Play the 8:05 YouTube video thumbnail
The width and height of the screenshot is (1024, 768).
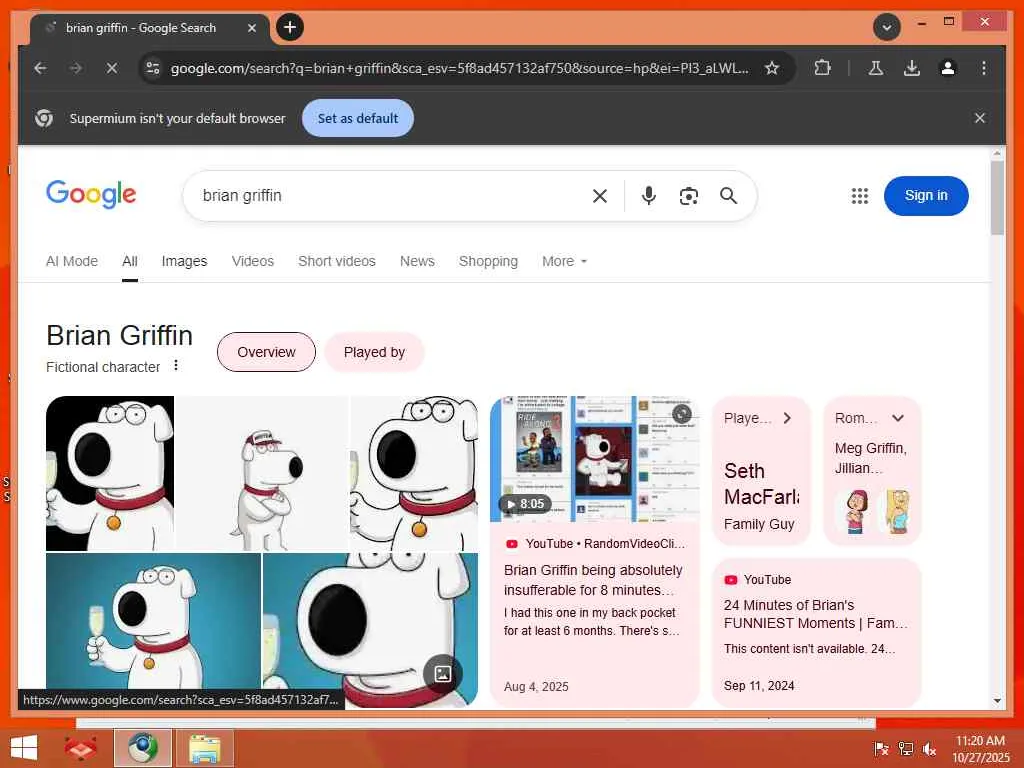[x=594, y=458]
